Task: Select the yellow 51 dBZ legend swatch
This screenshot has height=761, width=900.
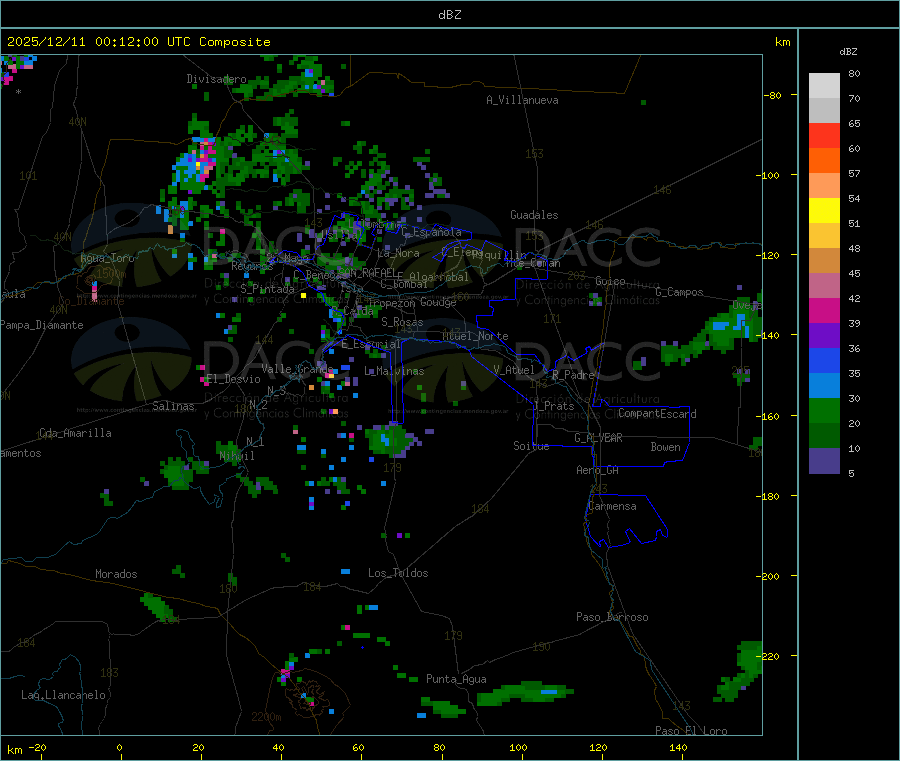Action: (x=824, y=211)
